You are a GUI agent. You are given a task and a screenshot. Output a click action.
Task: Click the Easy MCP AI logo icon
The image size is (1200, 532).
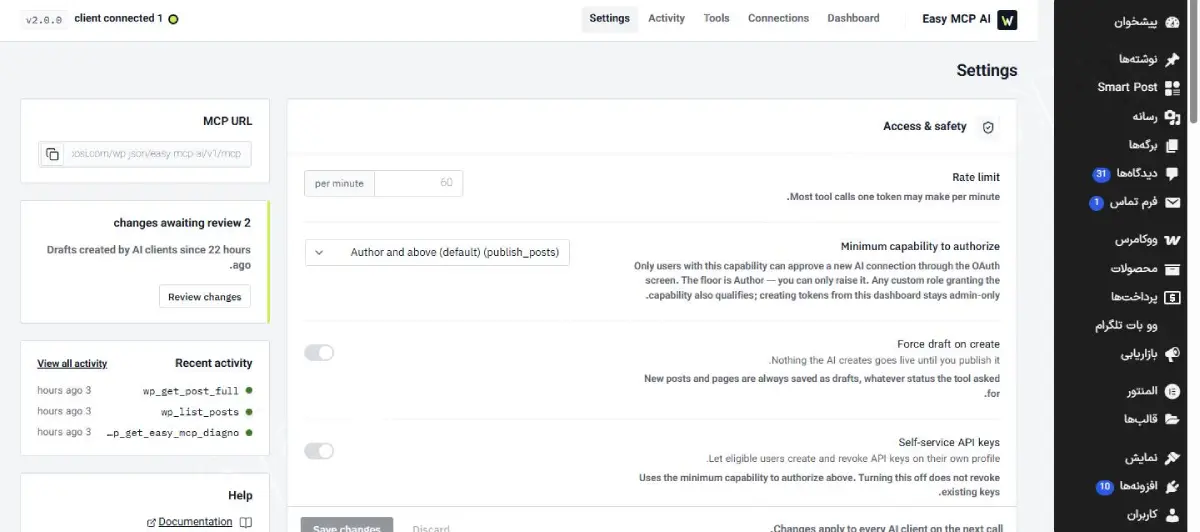pyautogui.click(x=1007, y=19)
